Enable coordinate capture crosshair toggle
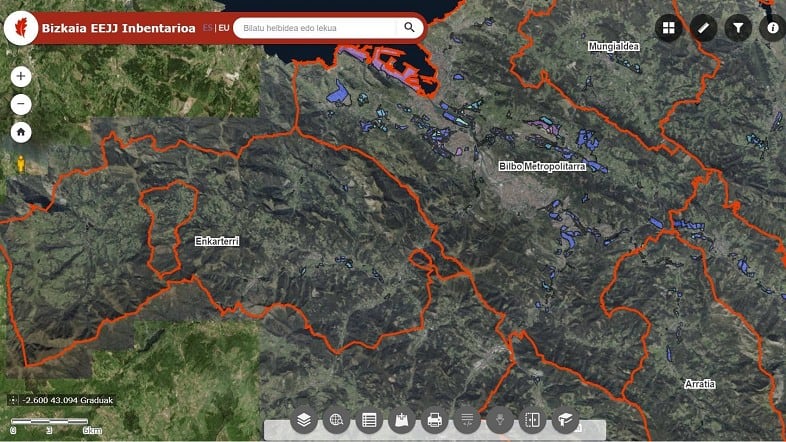This screenshot has height=442, width=786. click(x=13, y=400)
